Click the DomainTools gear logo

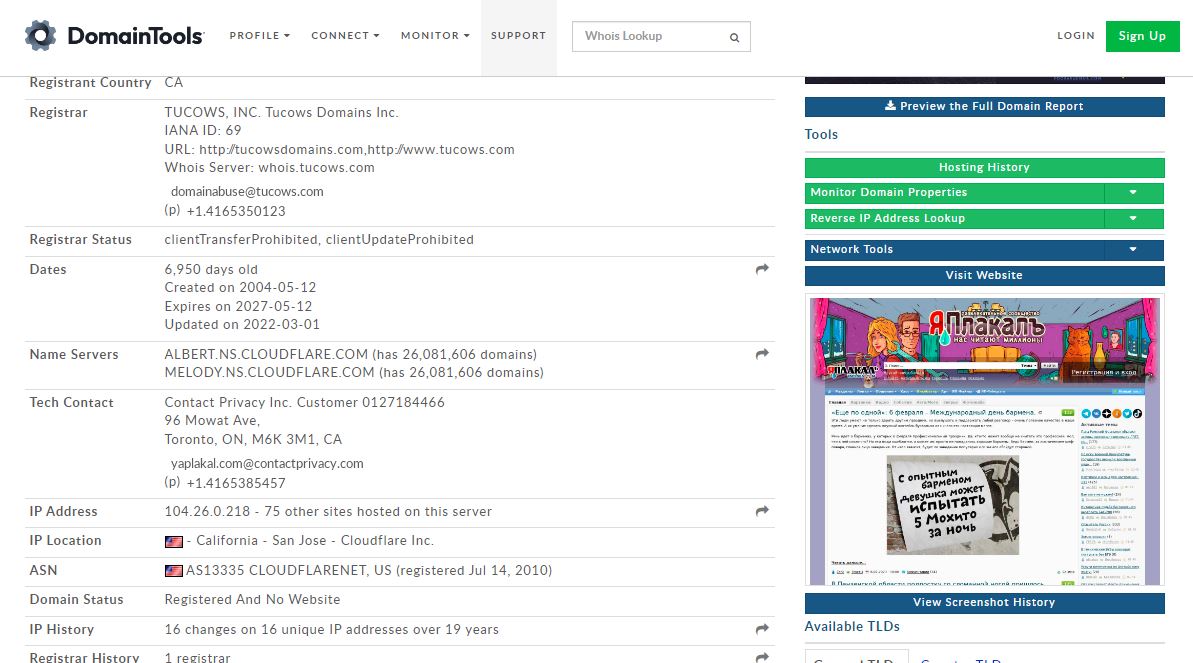click(40, 36)
